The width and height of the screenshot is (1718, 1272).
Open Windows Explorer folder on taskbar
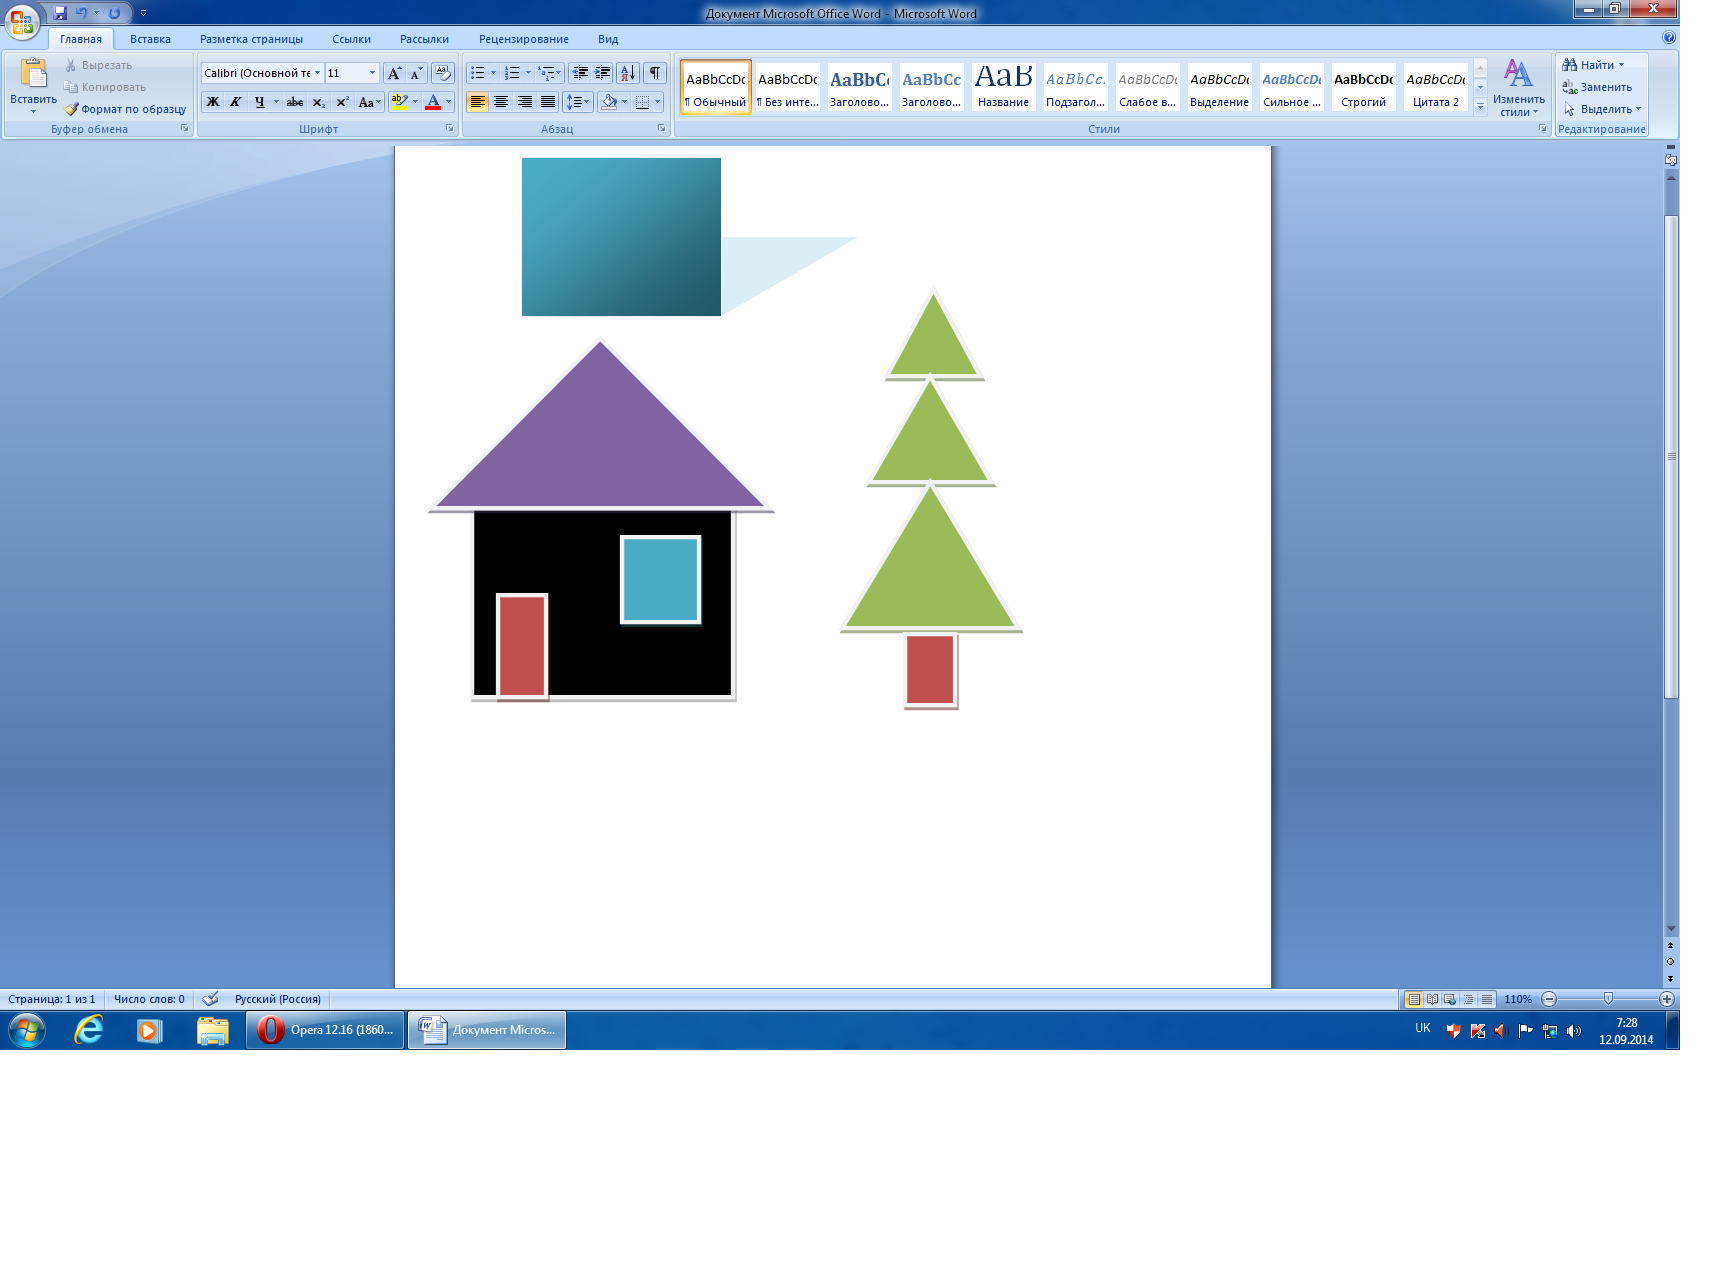(x=212, y=1030)
